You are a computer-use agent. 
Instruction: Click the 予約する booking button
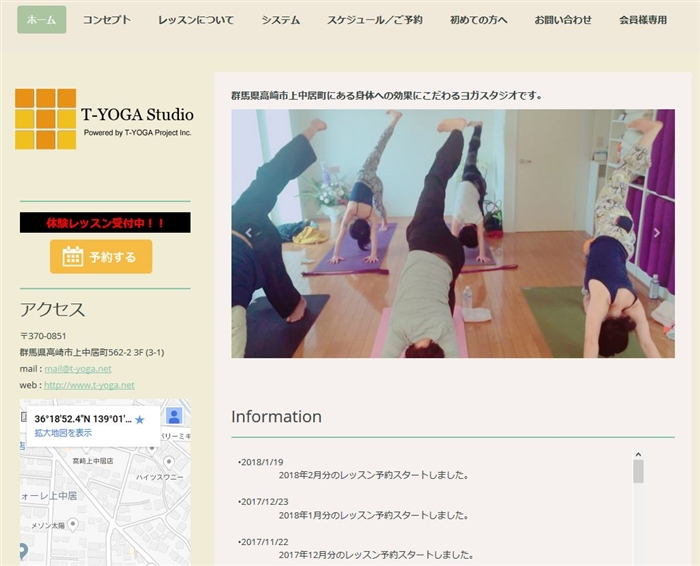[101, 257]
